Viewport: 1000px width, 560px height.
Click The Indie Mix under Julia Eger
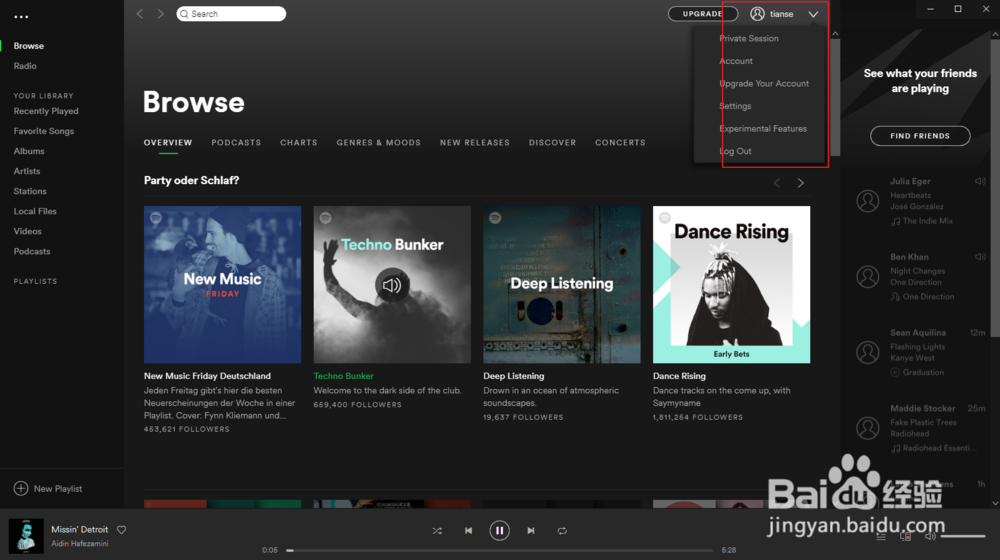click(x=927, y=221)
